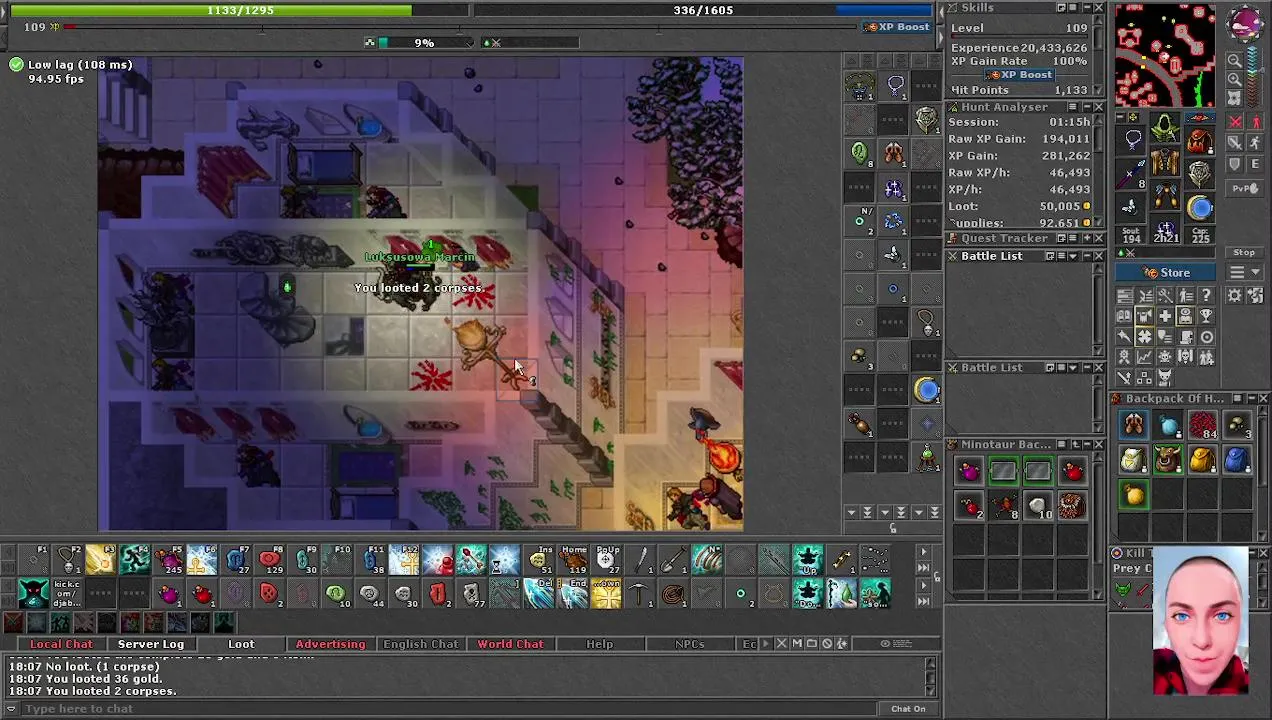
Task: Zoom in the minimap
Action: 1235,79
